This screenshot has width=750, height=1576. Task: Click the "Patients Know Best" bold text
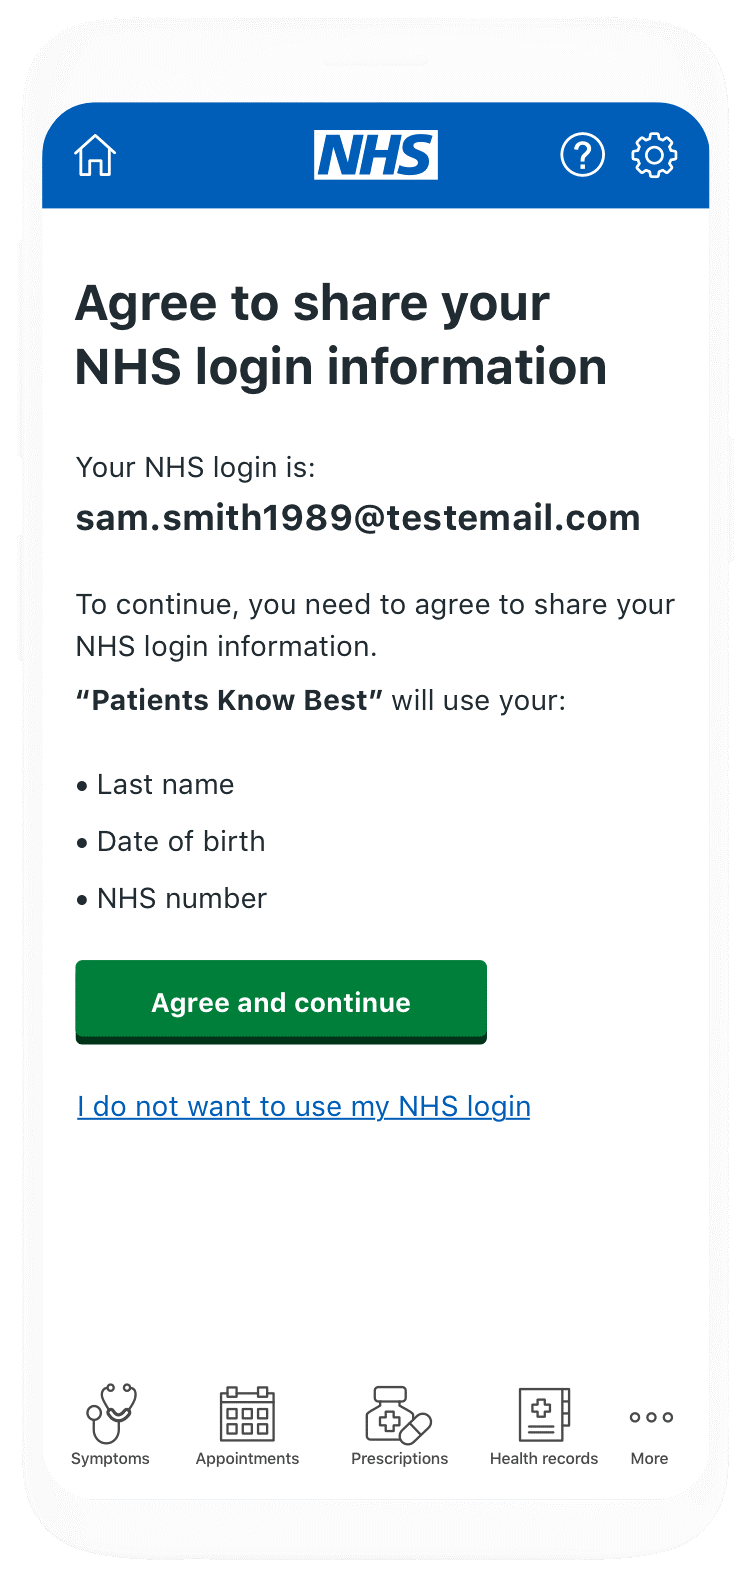click(229, 700)
